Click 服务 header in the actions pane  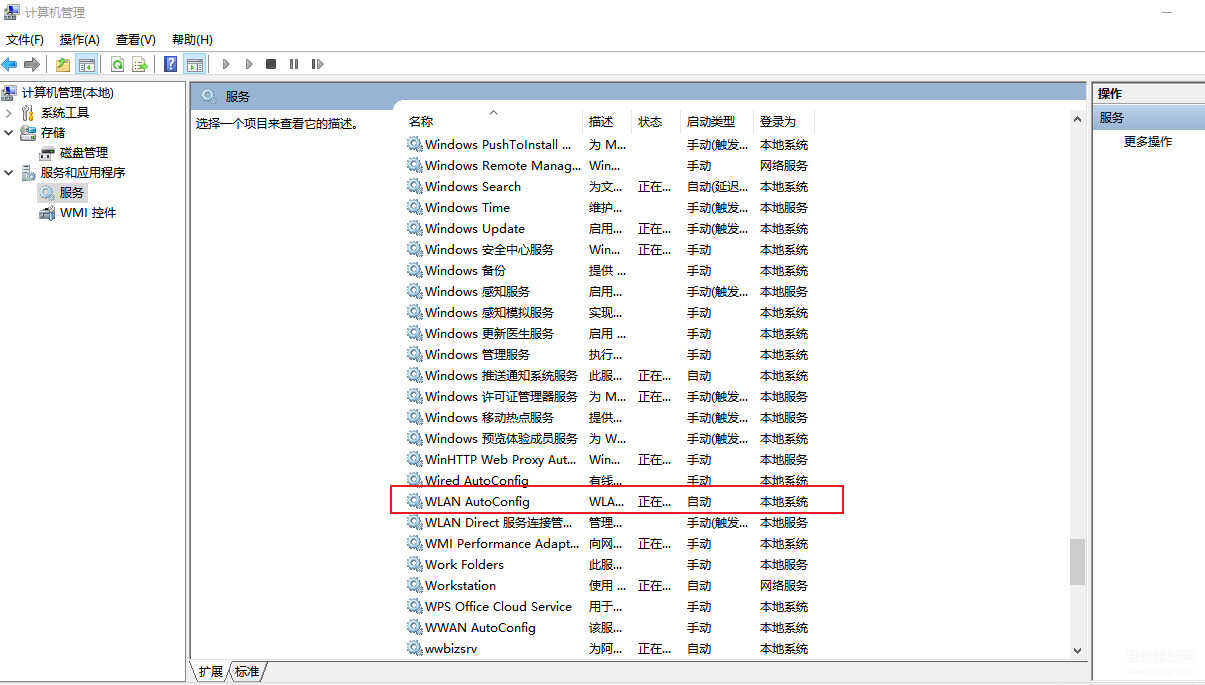[1148, 117]
